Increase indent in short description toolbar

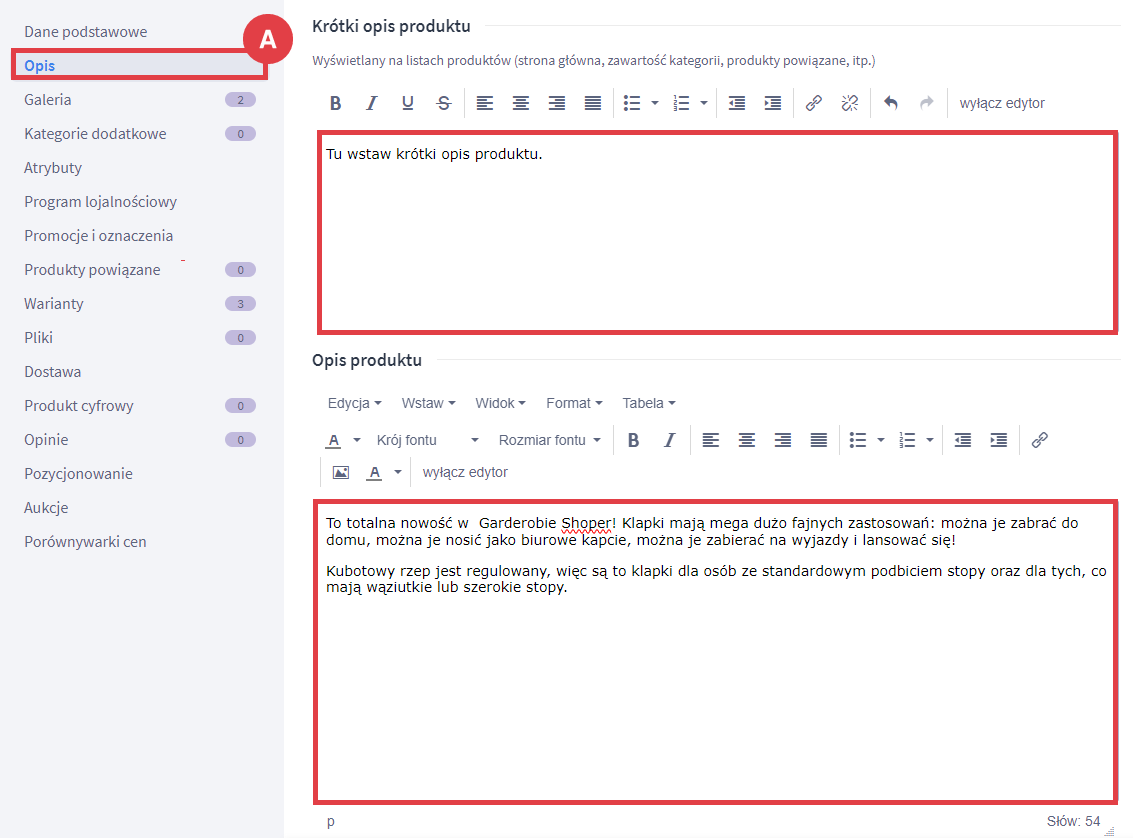pyautogui.click(x=773, y=103)
